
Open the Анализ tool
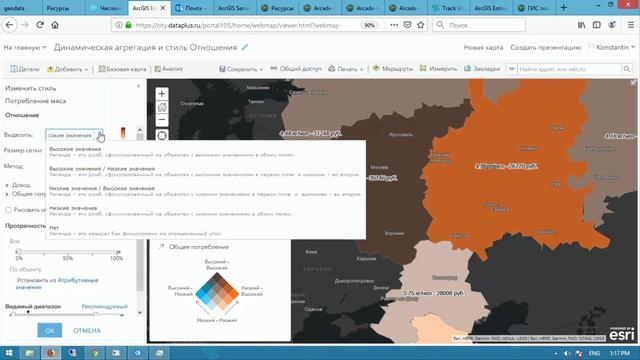[169, 69]
